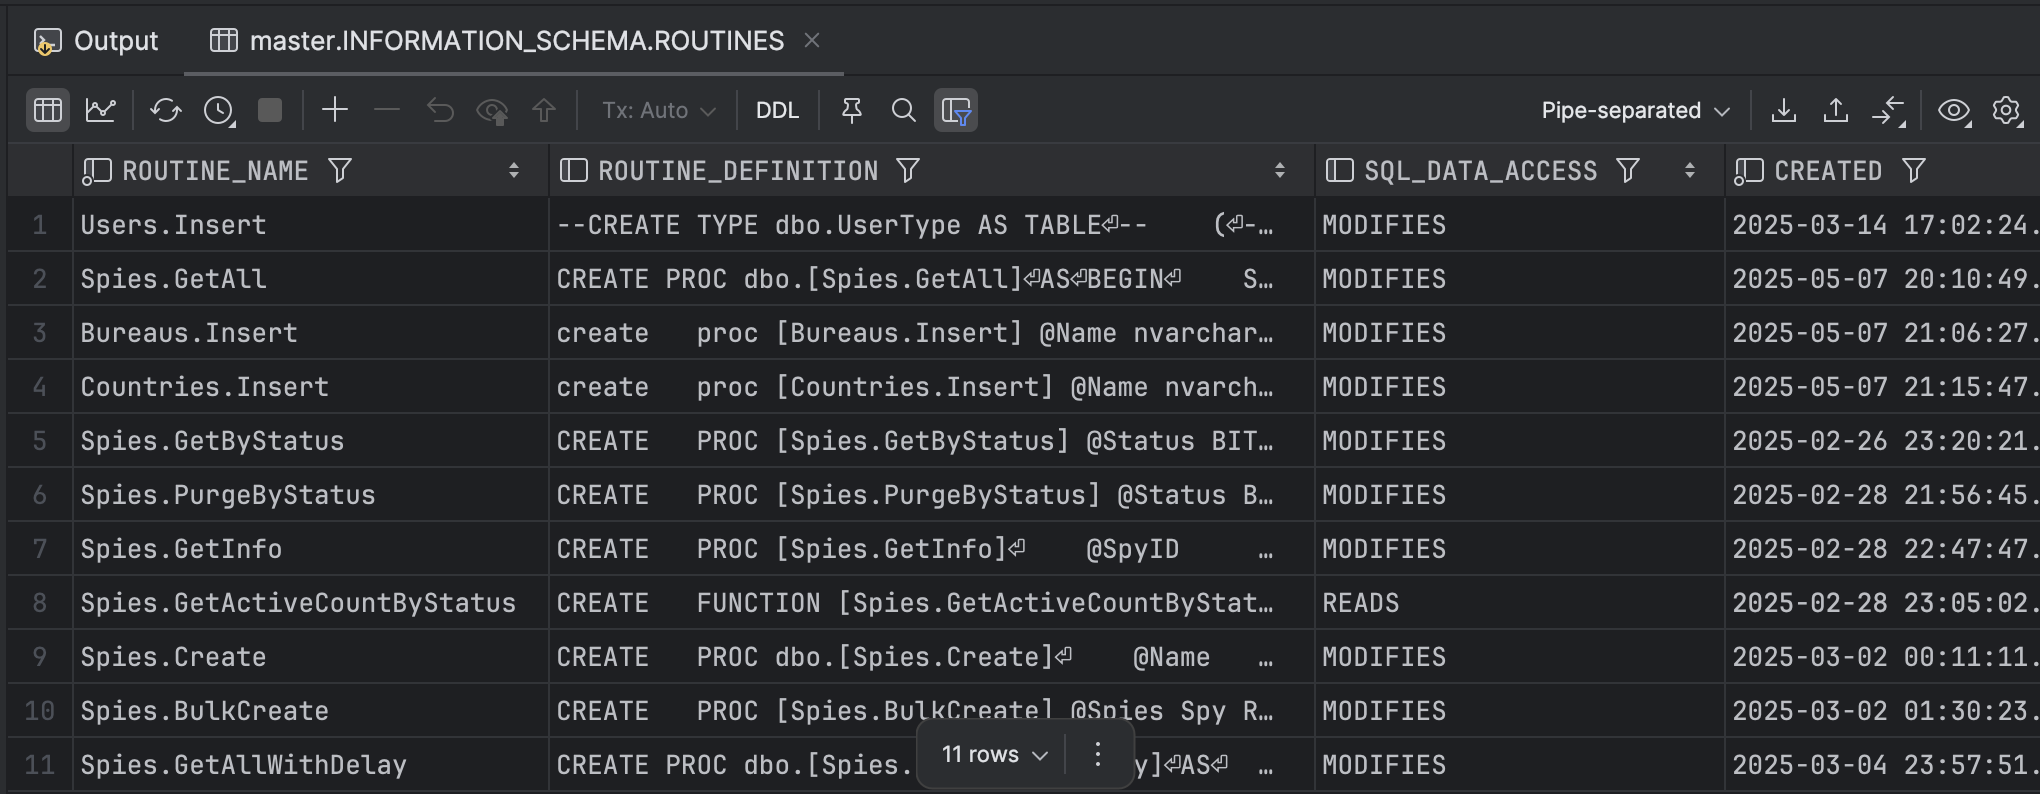Viewport: 2040px width, 794px height.
Task: Filter the ROUTINE_NAME column
Action: click(x=340, y=171)
